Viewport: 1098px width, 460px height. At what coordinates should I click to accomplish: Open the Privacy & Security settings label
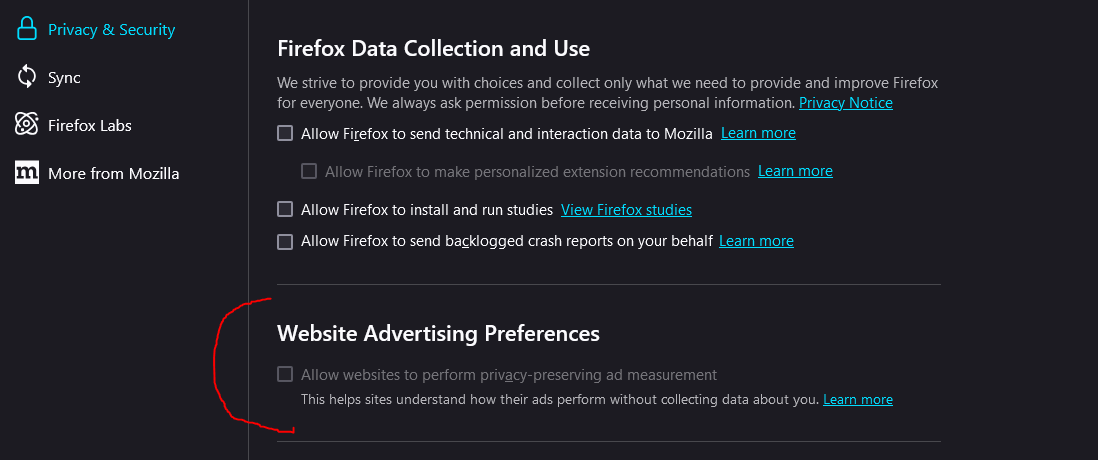click(111, 30)
